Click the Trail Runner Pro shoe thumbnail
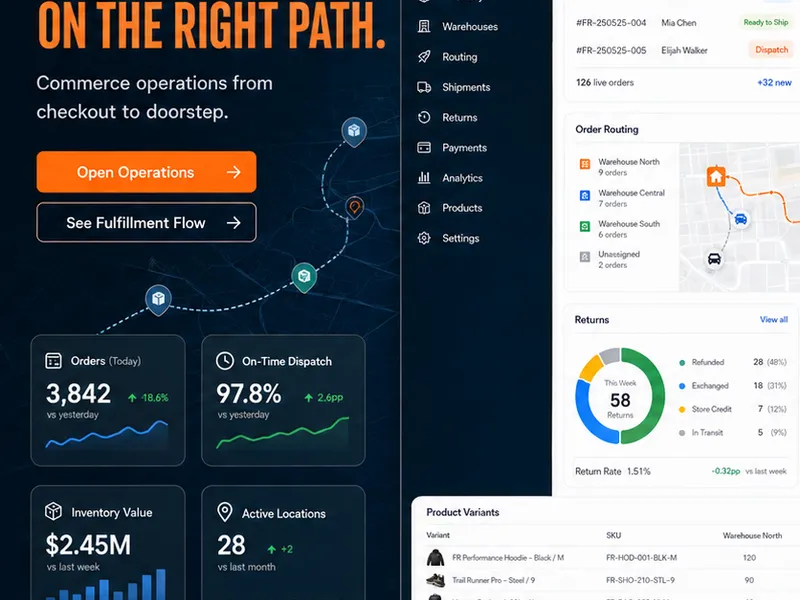Image resolution: width=800 pixels, height=600 pixels. point(435,580)
